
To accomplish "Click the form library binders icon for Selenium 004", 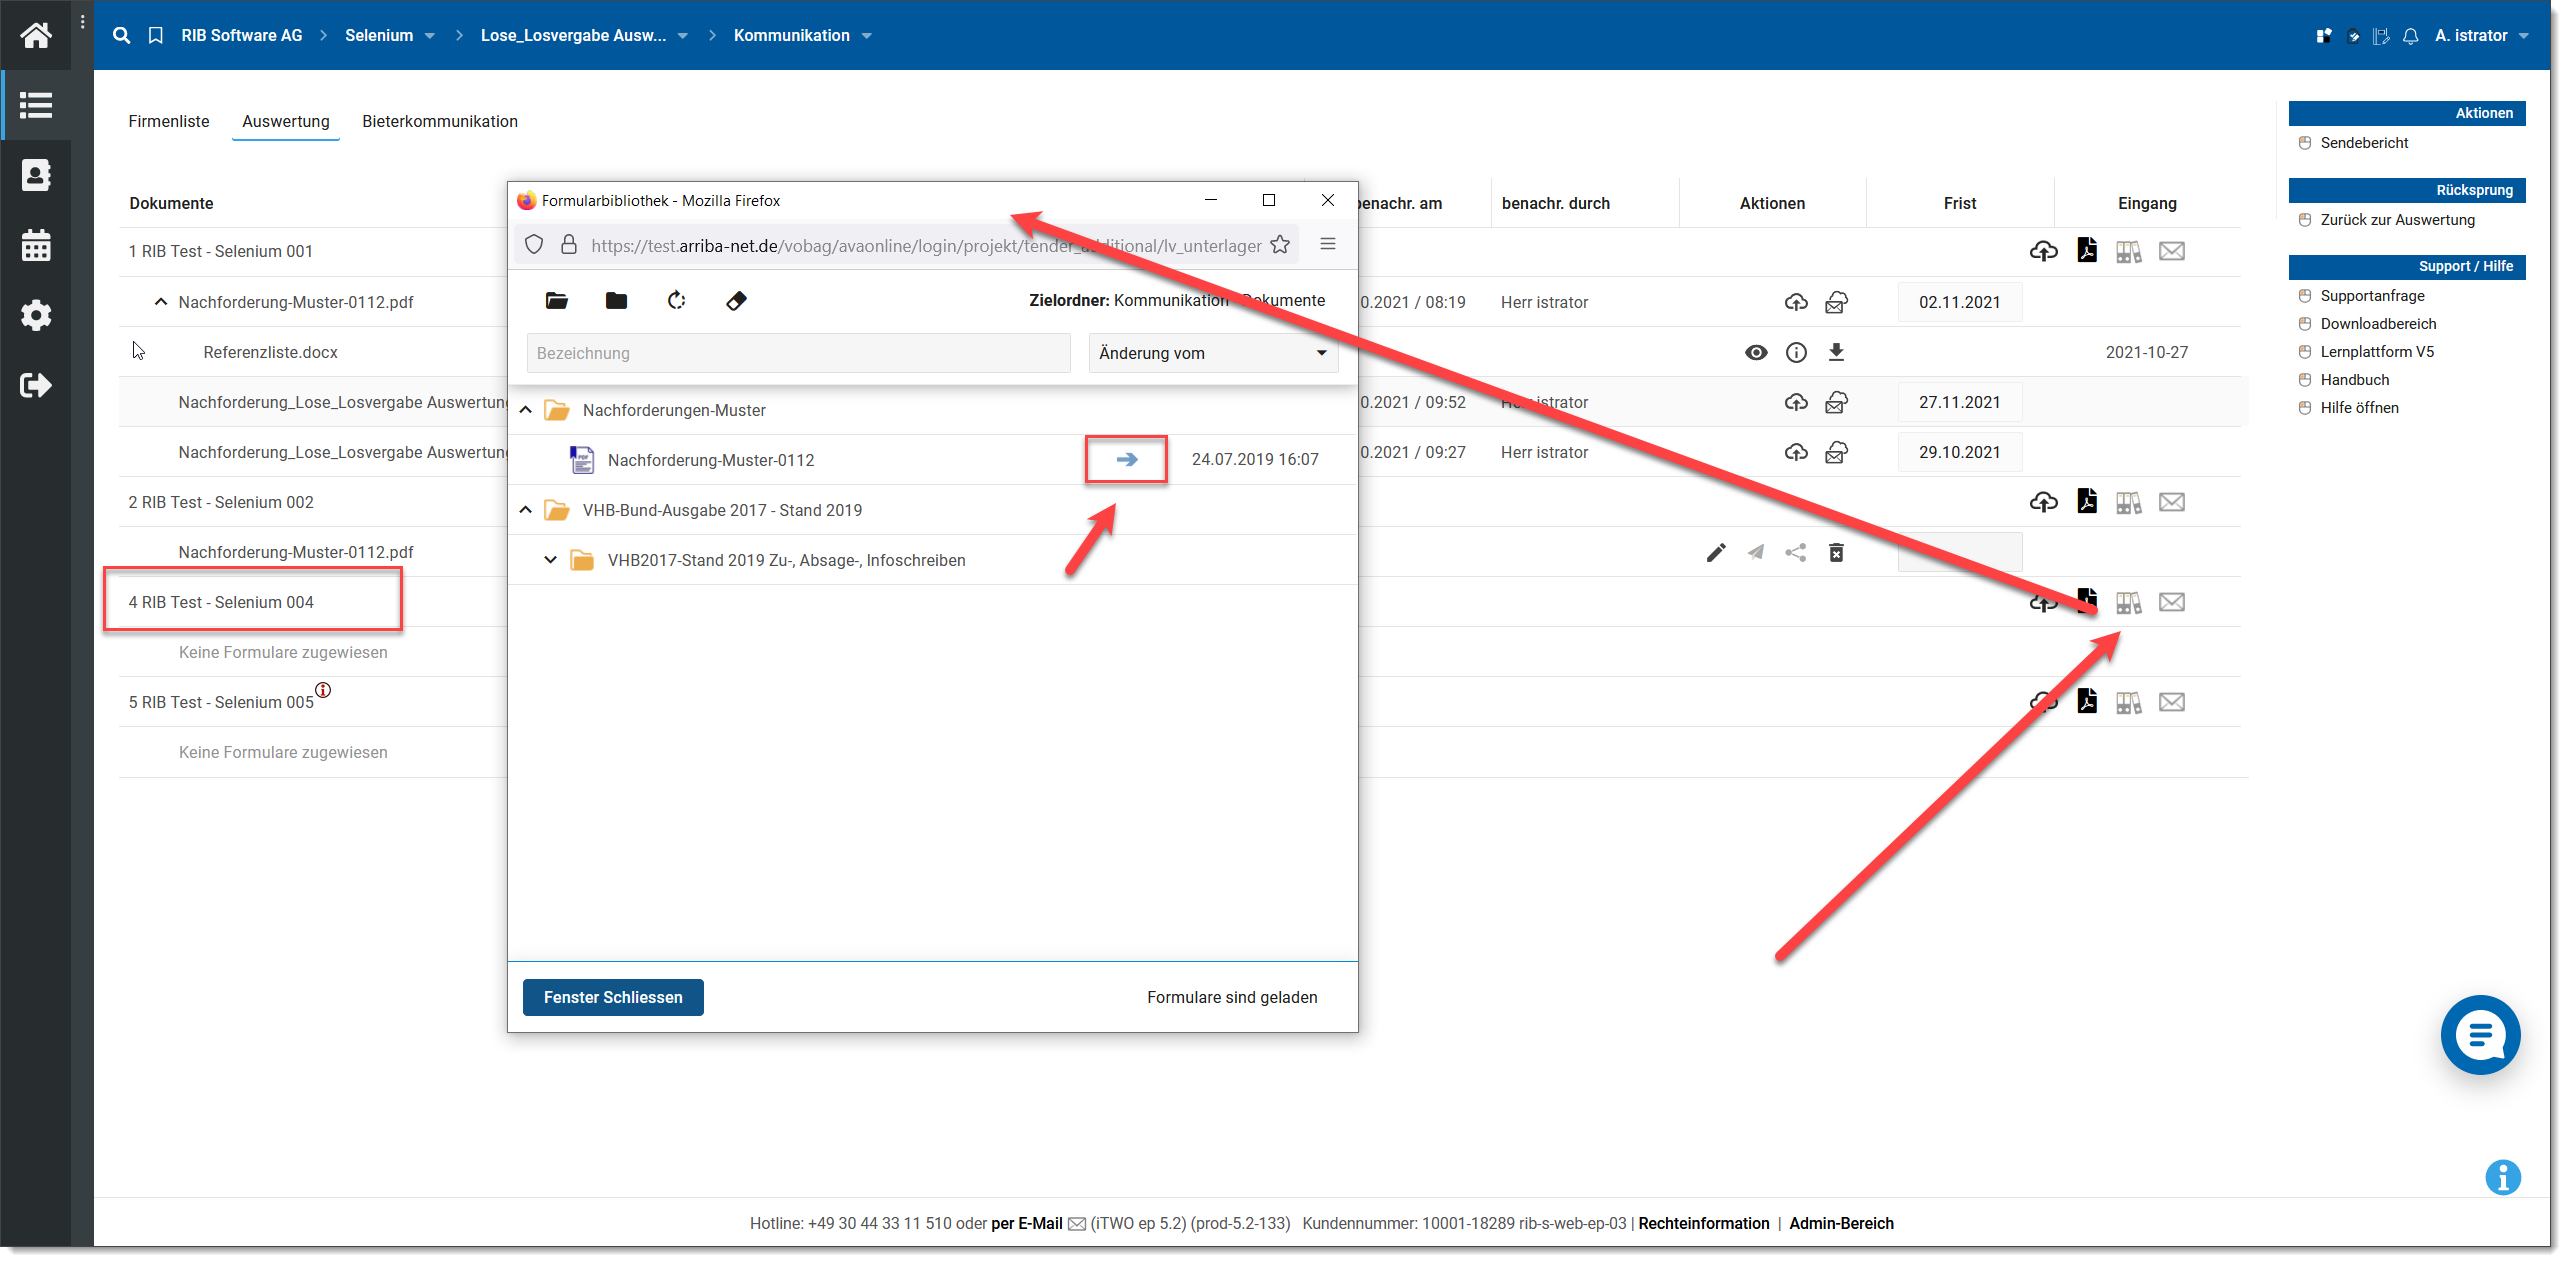I will [2128, 602].
